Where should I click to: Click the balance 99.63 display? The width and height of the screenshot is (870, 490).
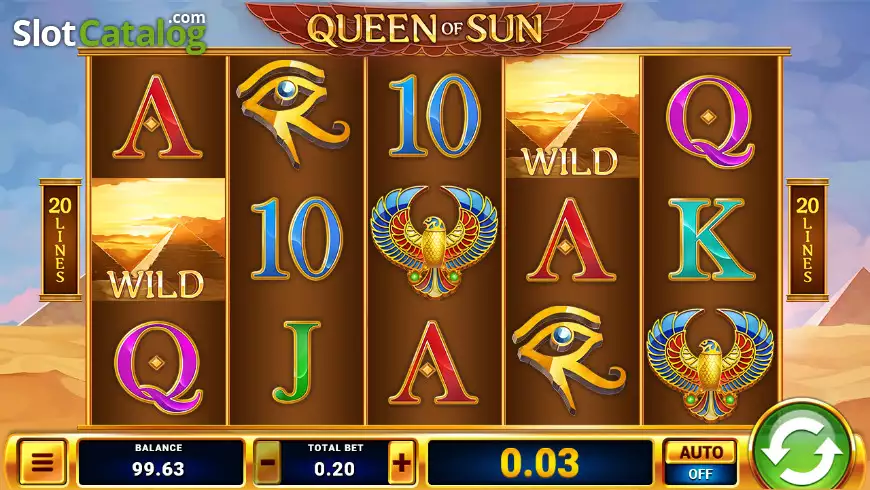[159, 462]
